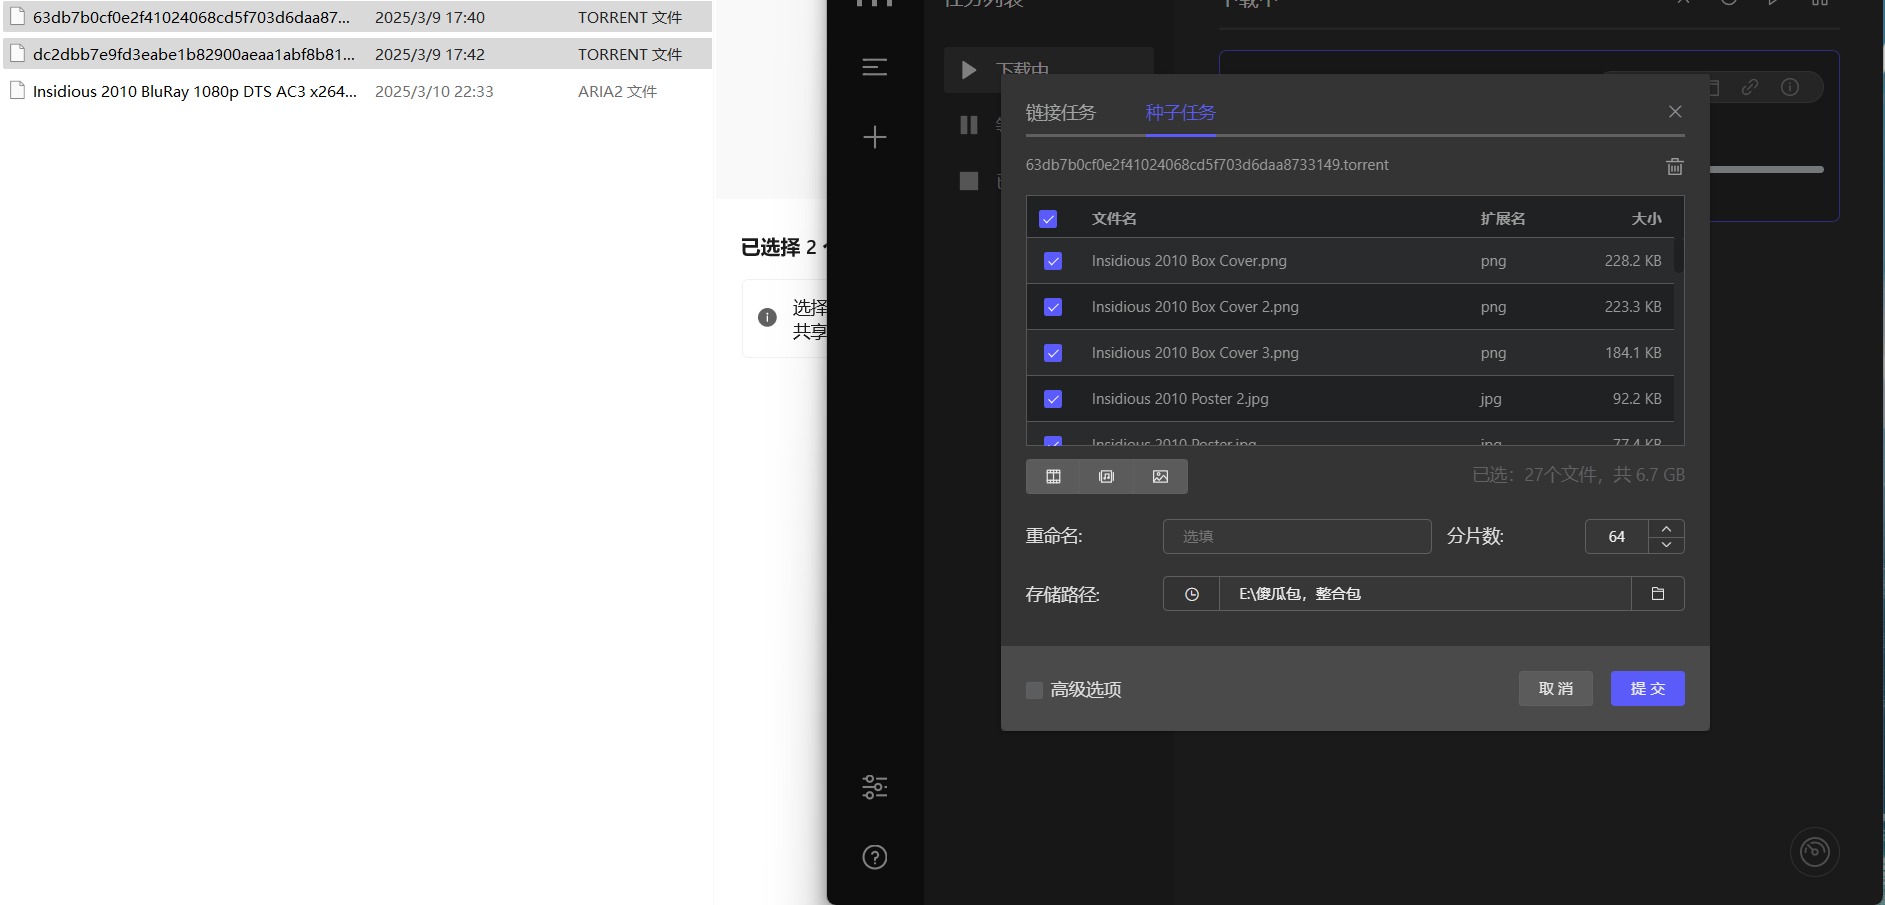Uncheck Insidious 2010 Box Cover.png
The width and height of the screenshot is (1885, 905).
tap(1053, 261)
